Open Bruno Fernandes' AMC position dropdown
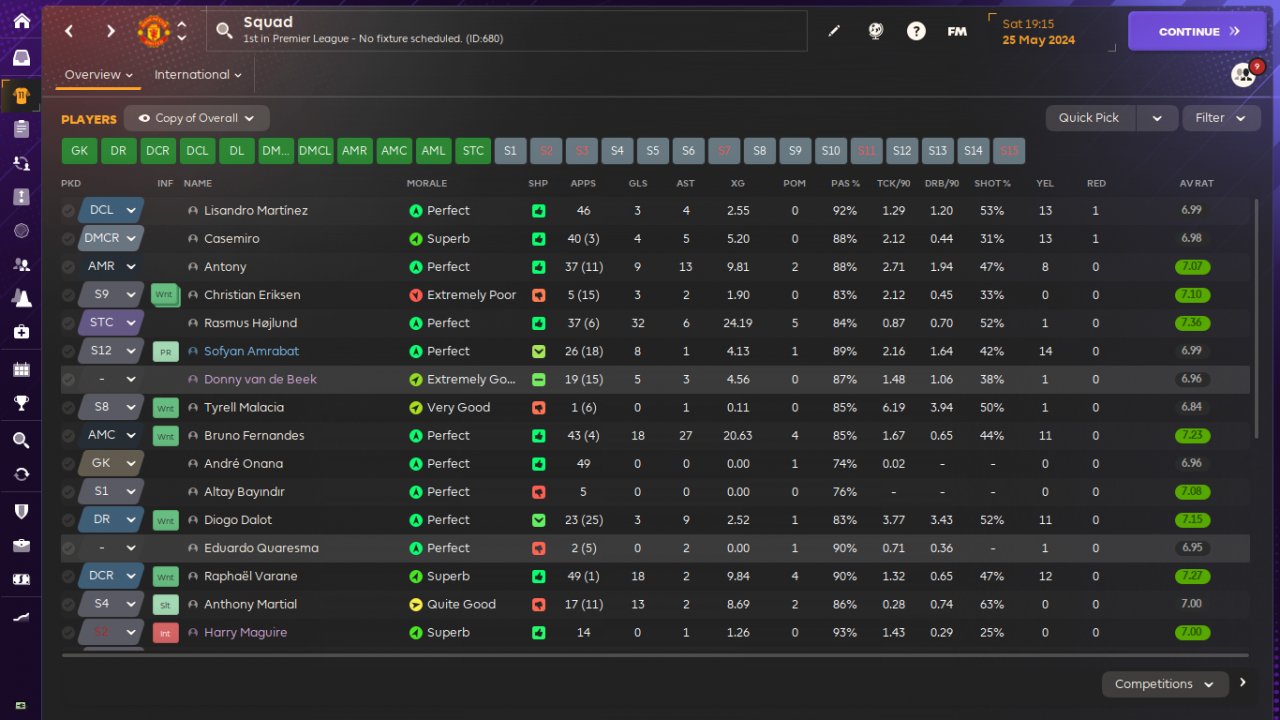1280x720 pixels. [x=113, y=435]
